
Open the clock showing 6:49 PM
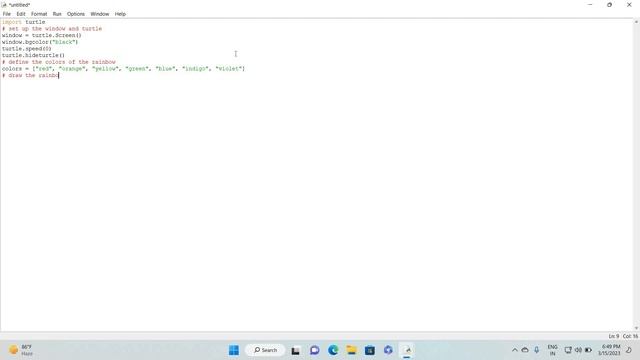(x=609, y=350)
